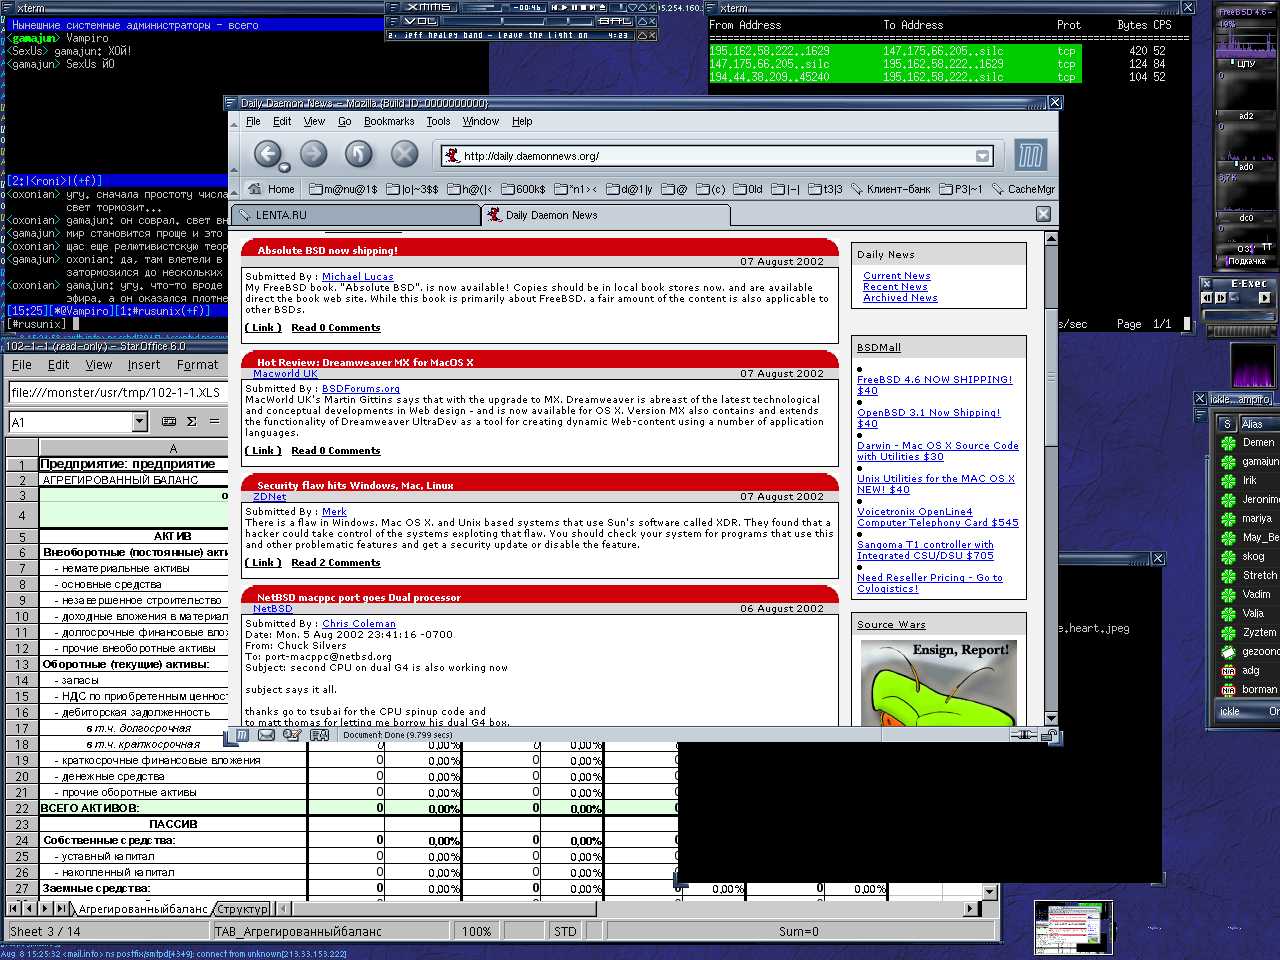Click the Alias column header in contact list

tap(1258, 424)
